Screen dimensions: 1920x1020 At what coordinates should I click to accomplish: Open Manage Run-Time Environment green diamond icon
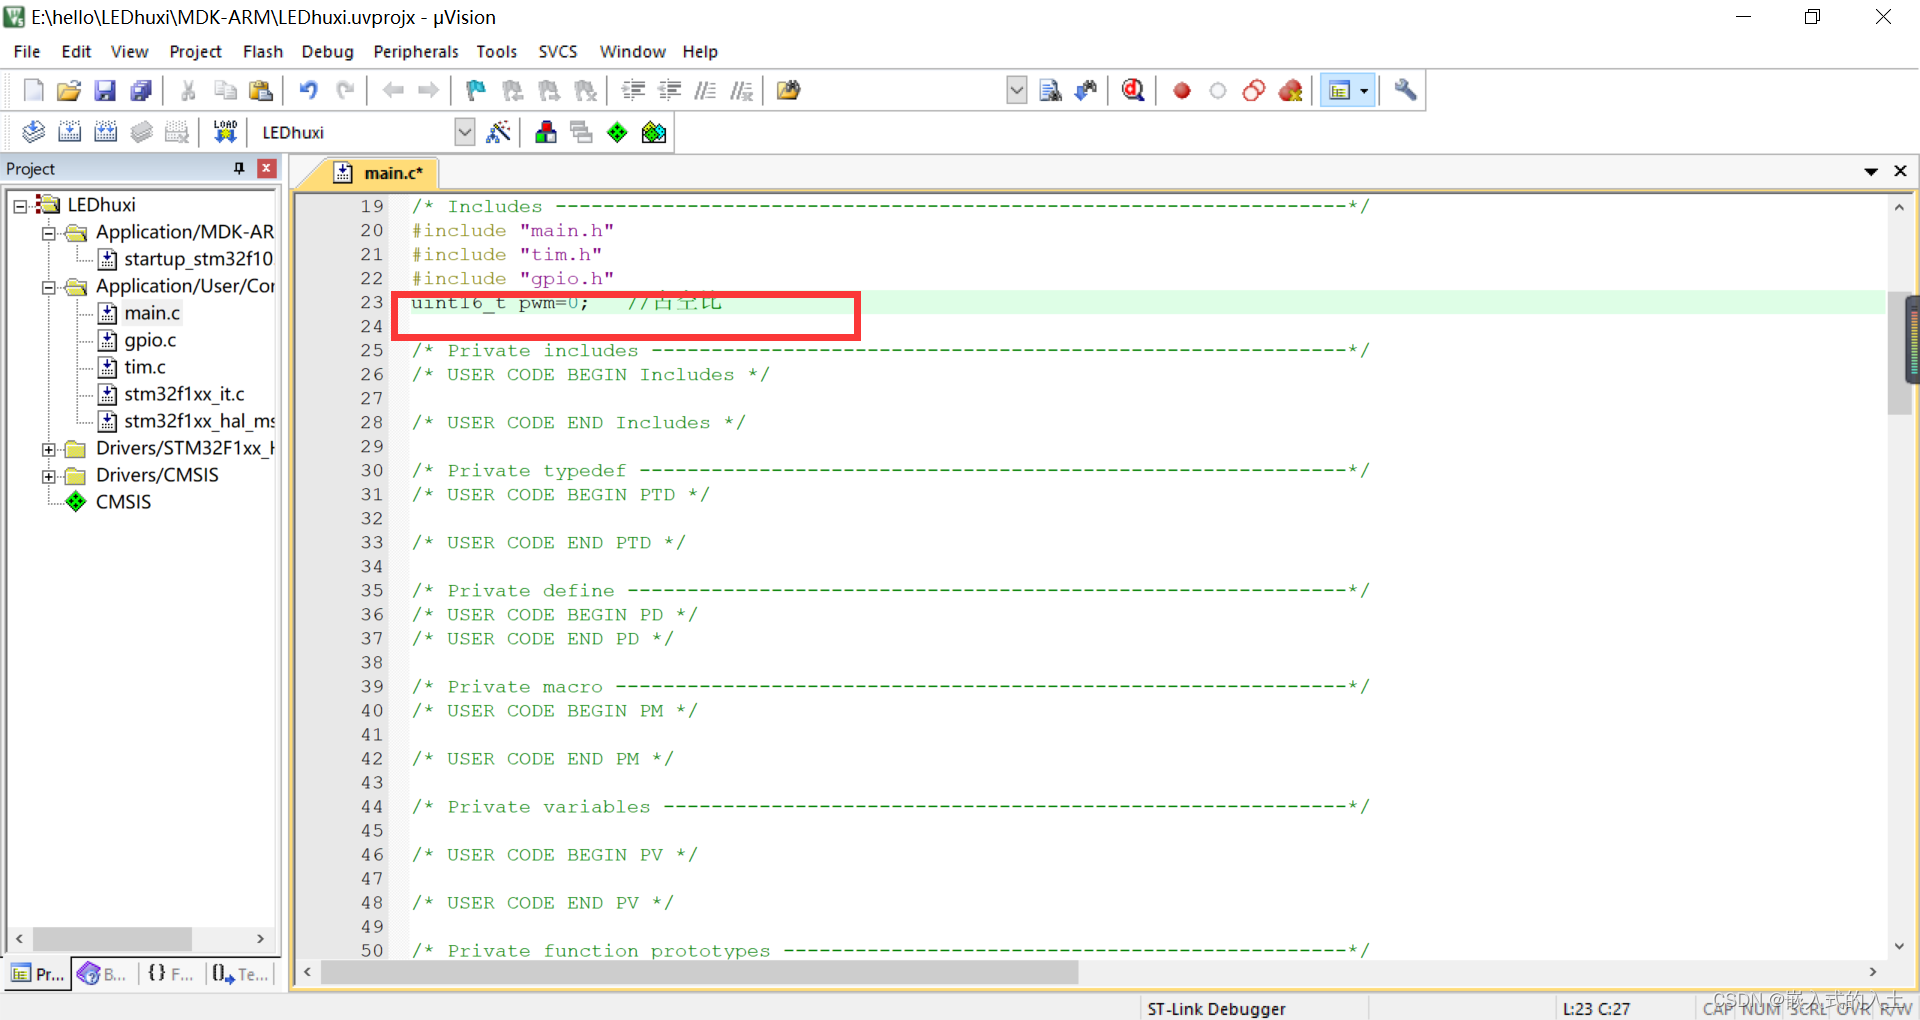[617, 132]
